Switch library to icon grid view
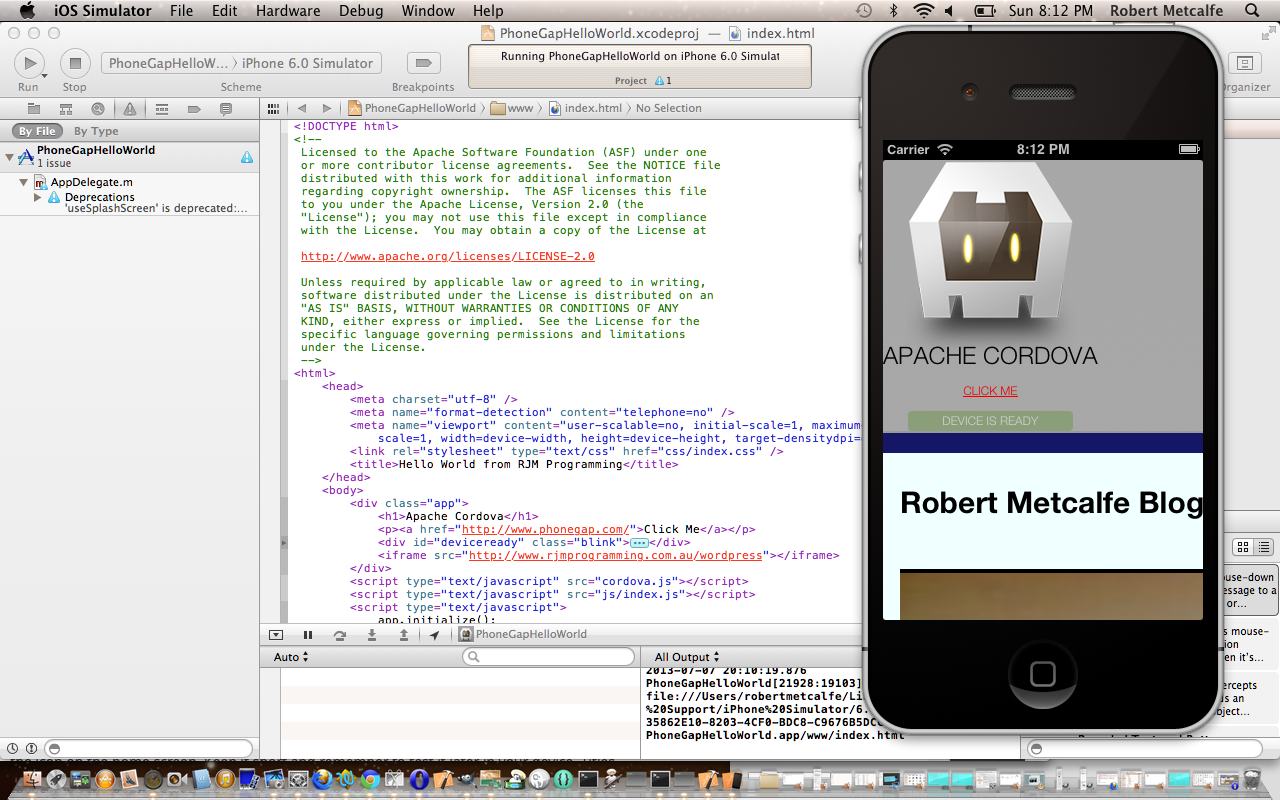Screen dimensions: 1280x800 pyautogui.click(x=1243, y=547)
